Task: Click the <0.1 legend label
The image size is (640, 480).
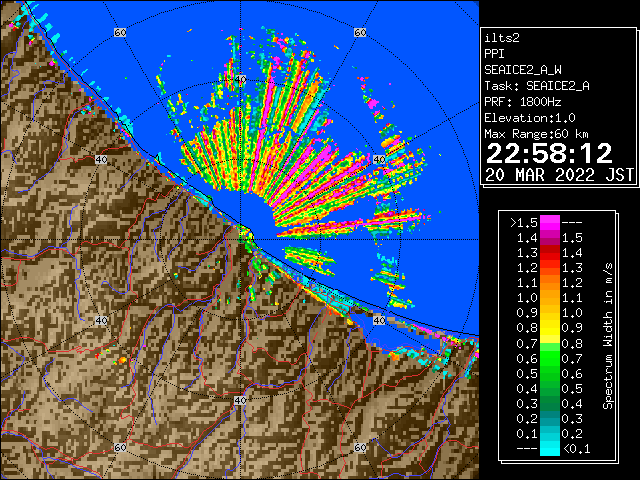Action: click(576, 449)
